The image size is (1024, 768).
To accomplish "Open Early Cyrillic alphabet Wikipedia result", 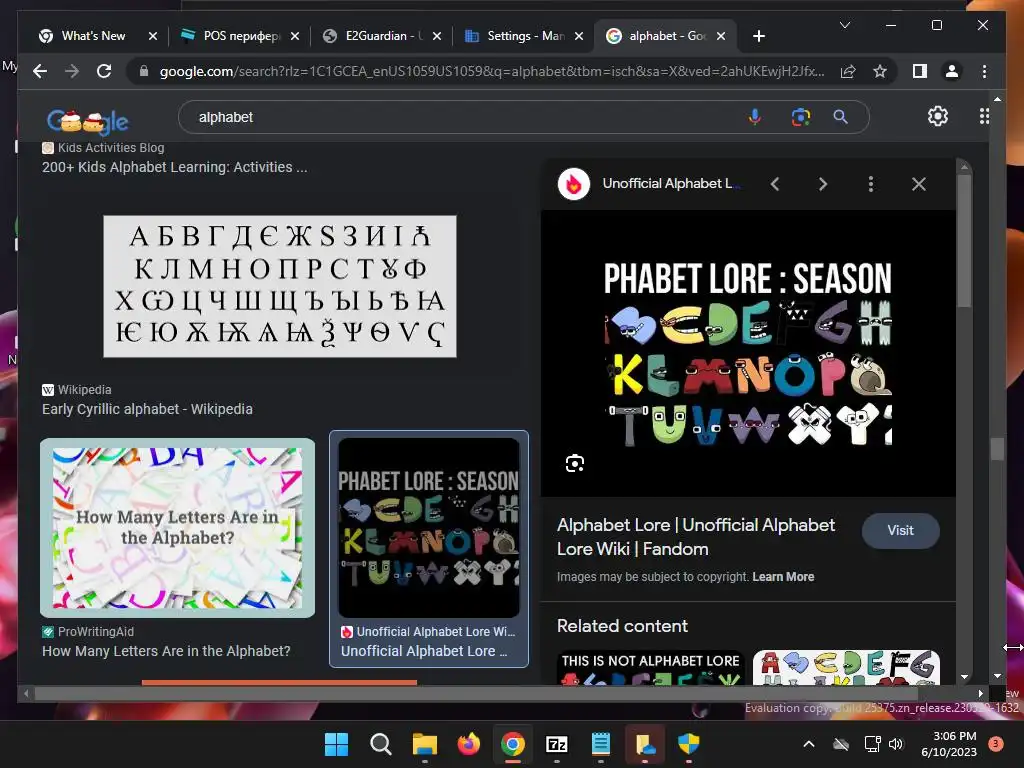I will pos(147,409).
